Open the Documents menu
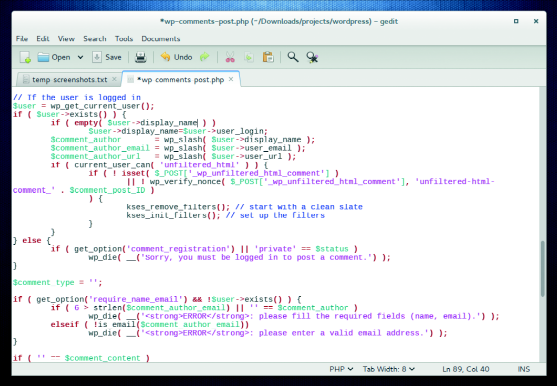This screenshot has height=386, width=557. [161, 39]
